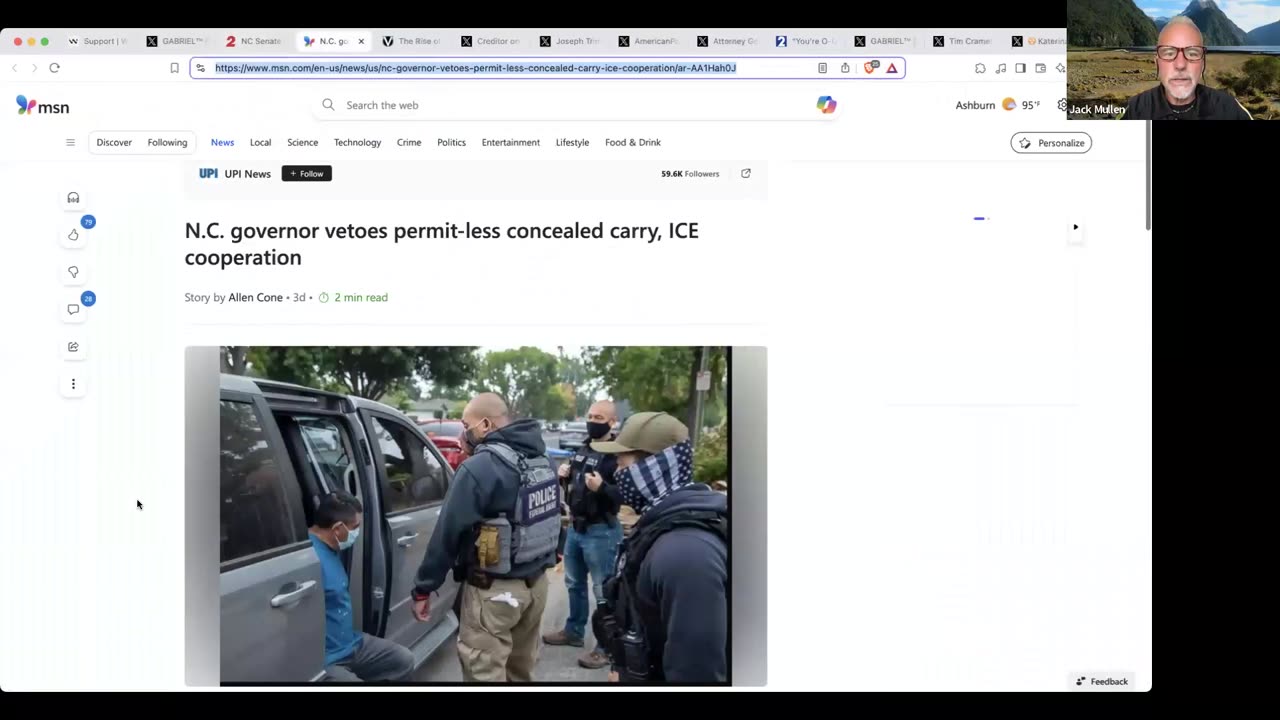Click the share article icon in sidebar
The width and height of the screenshot is (1280, 720).
point(73,347)
